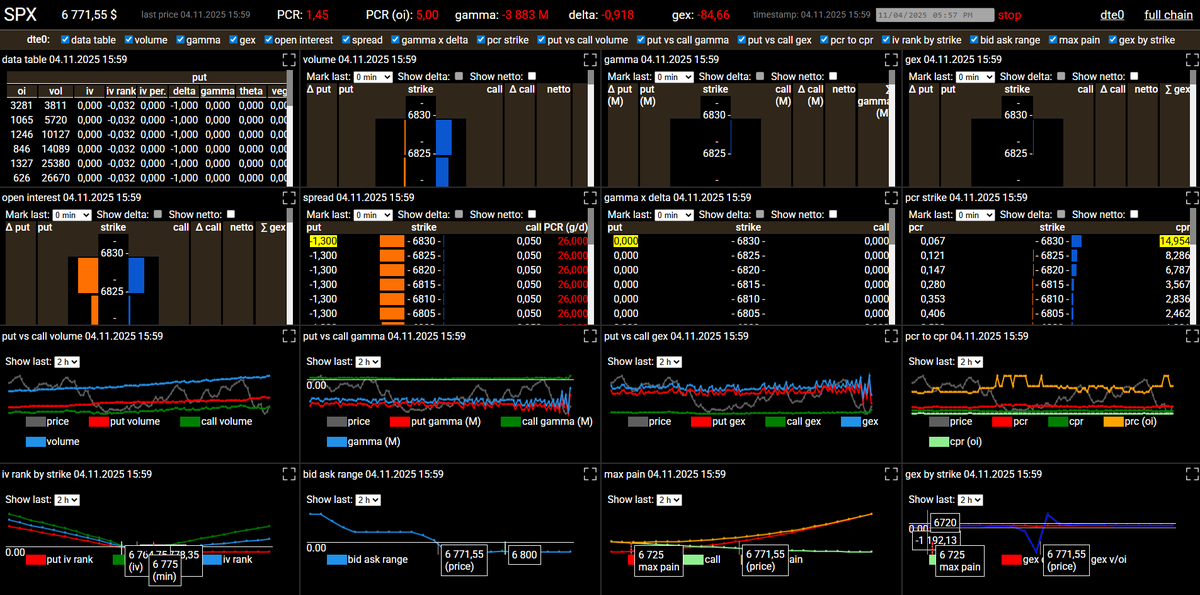Screen dimensions: 1200x595
Task: Open Mark last dropdown in gex panel
Action: (x=975, y=77)
